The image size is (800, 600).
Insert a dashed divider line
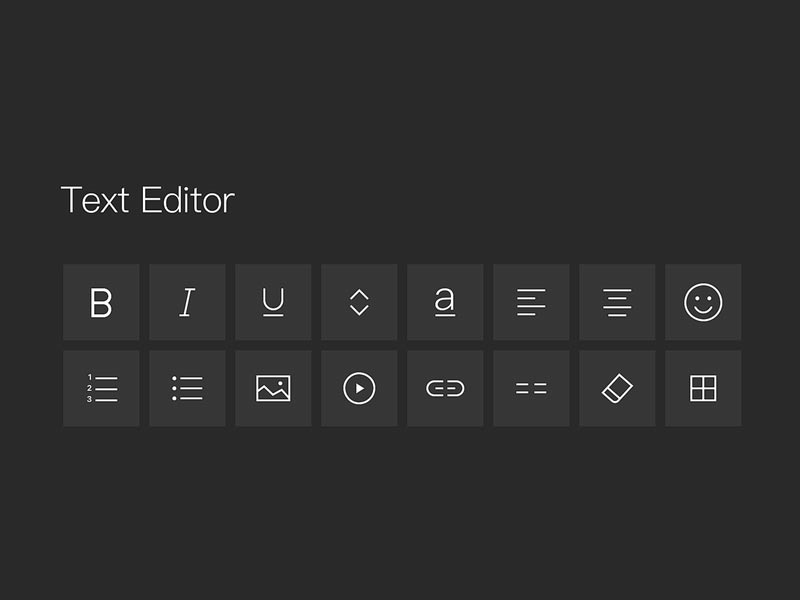pyautogui.click(x=531, y=388)
